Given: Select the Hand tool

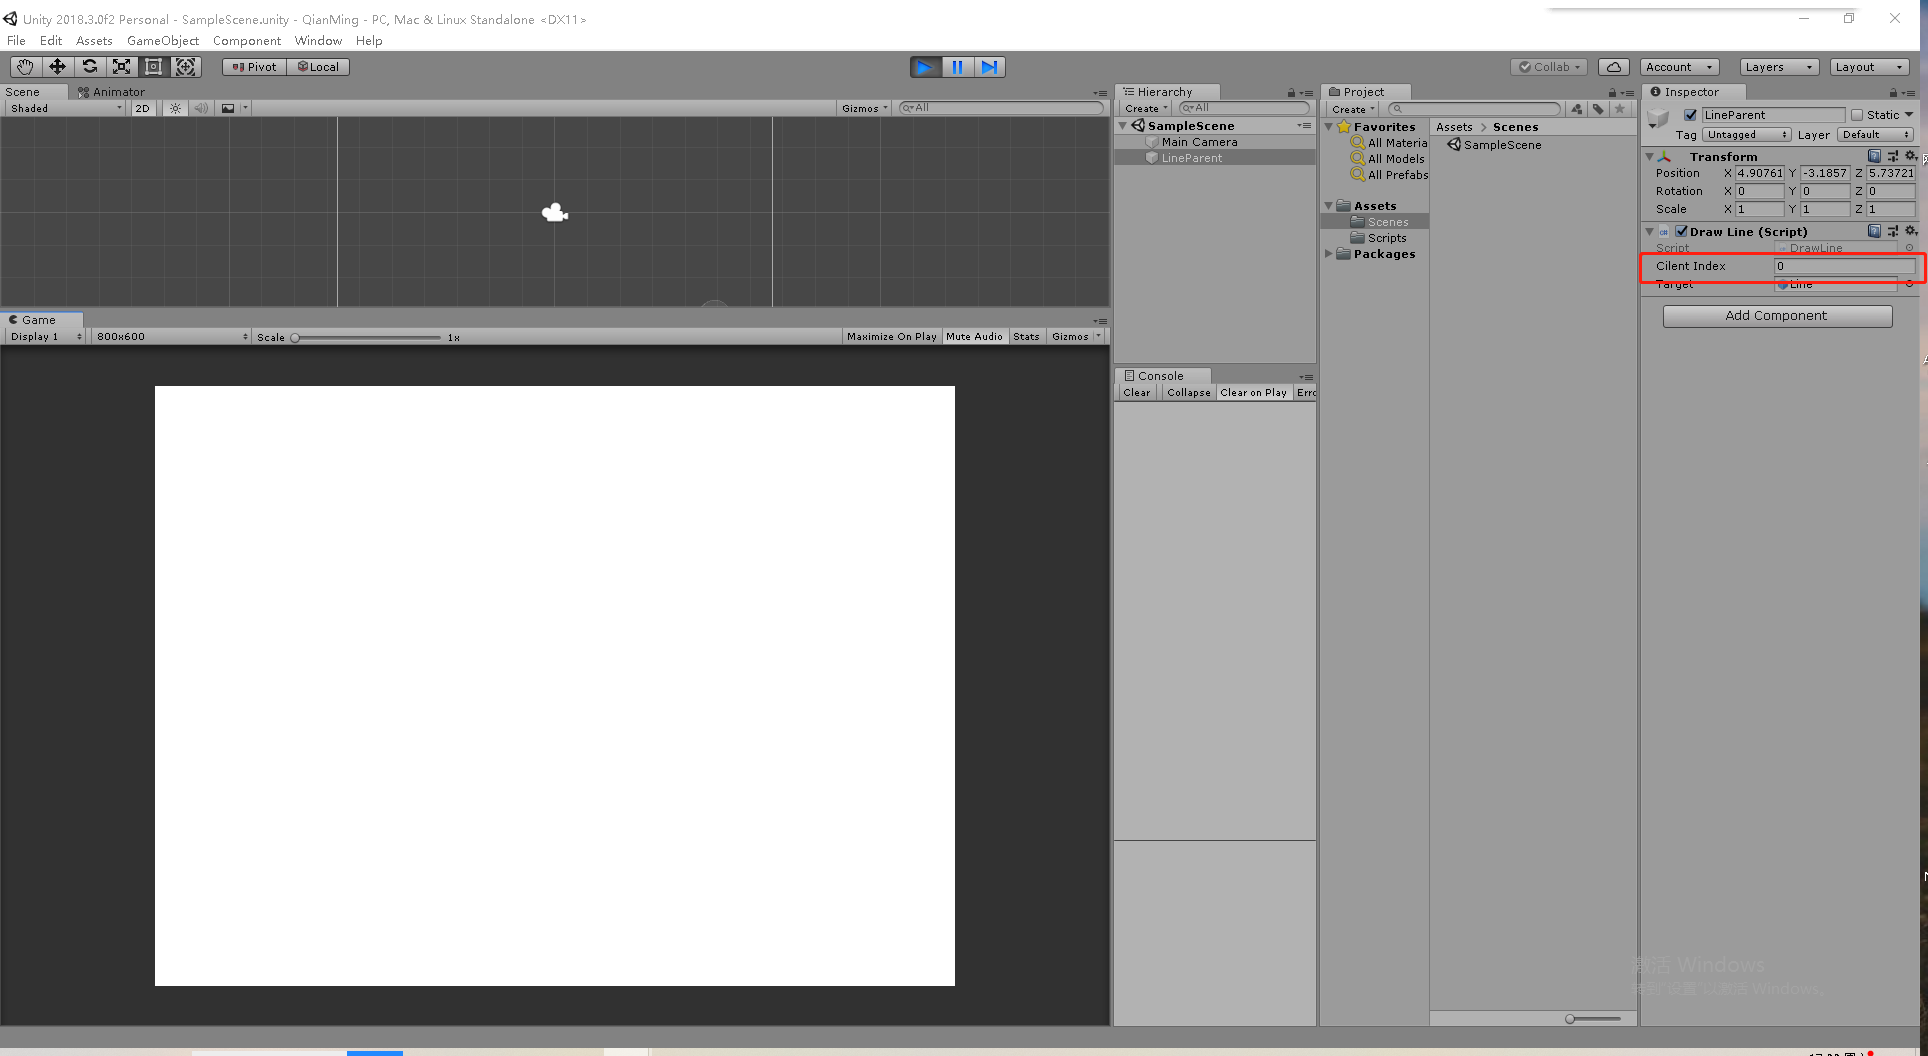Looking at the screenshot, I should pos(25,67).
